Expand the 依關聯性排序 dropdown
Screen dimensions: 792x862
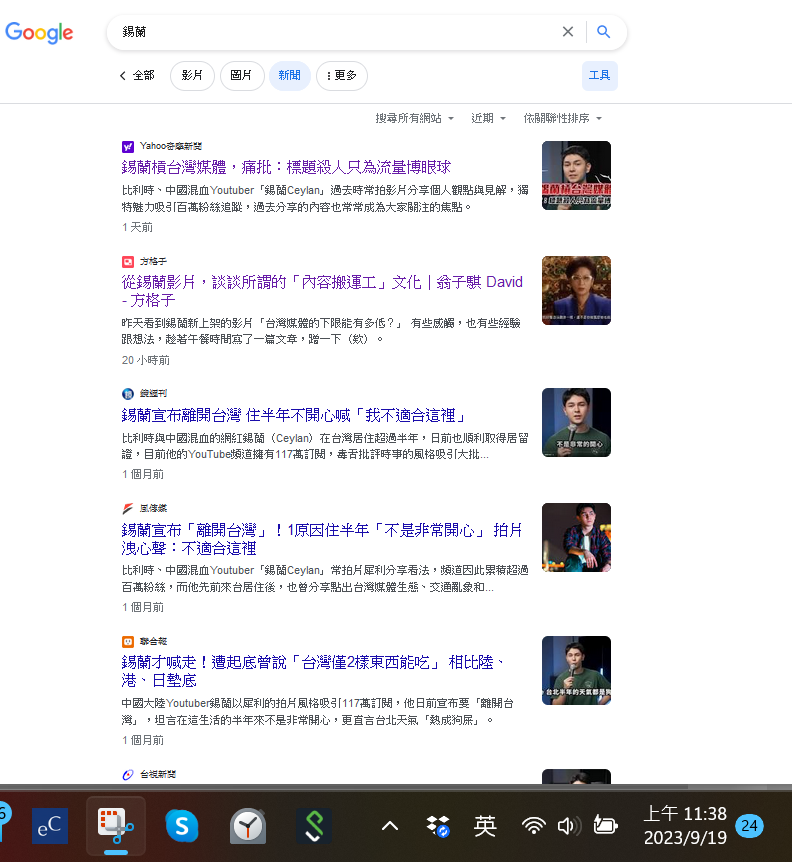(x=562, y=118)
